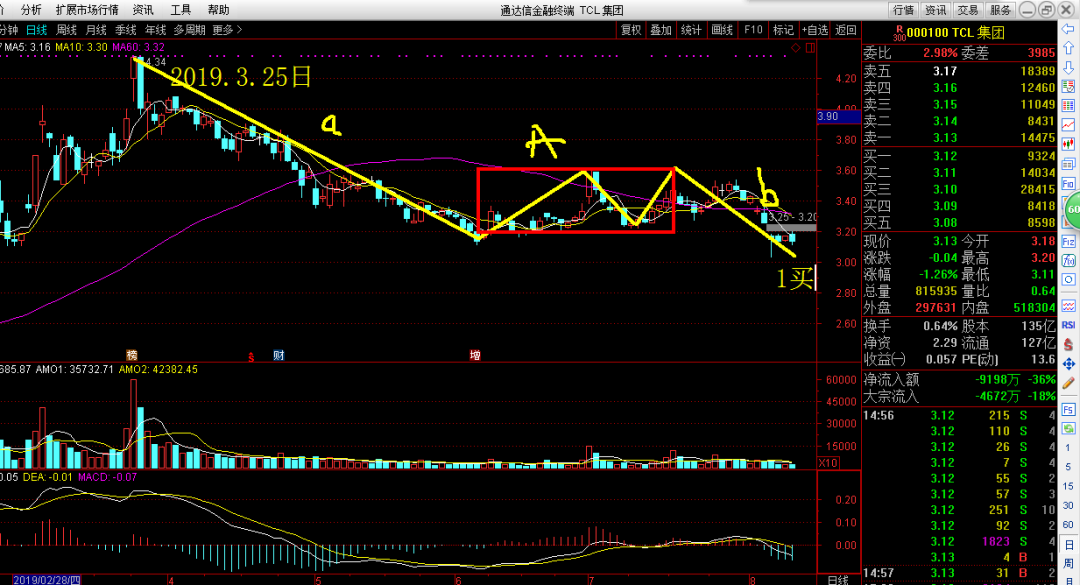This screenshot has width=1080, height=585.
Task: Switch chart to 周线 weekly period
Action: click(x=66, y=30)
